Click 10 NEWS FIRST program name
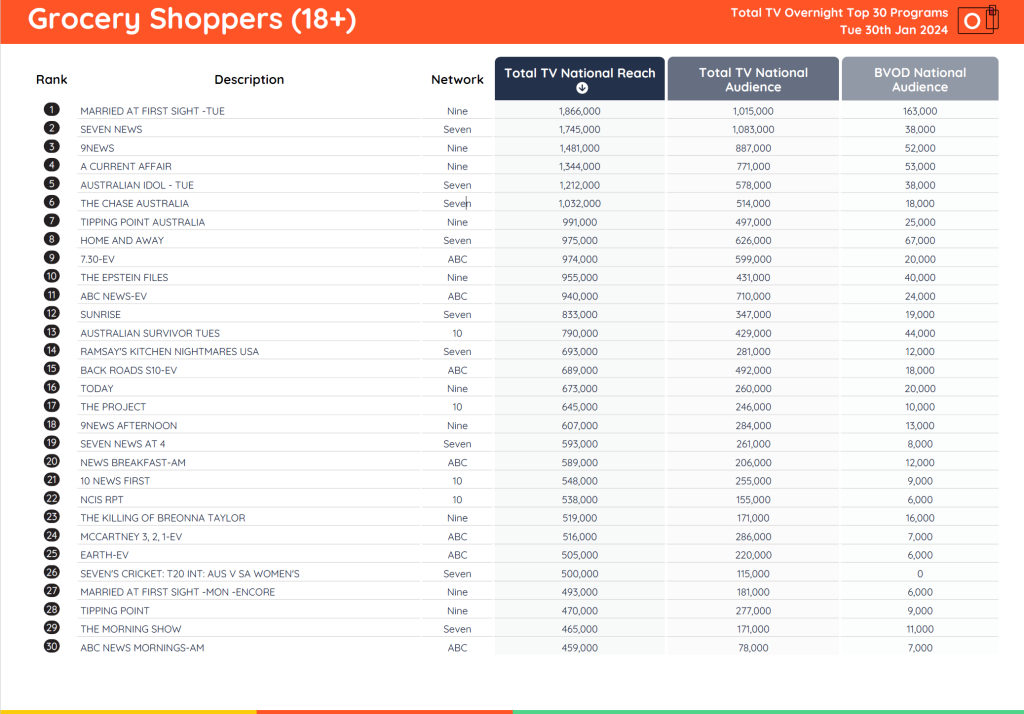Viewport: 1024px width, 714px height. pos(115,481)
